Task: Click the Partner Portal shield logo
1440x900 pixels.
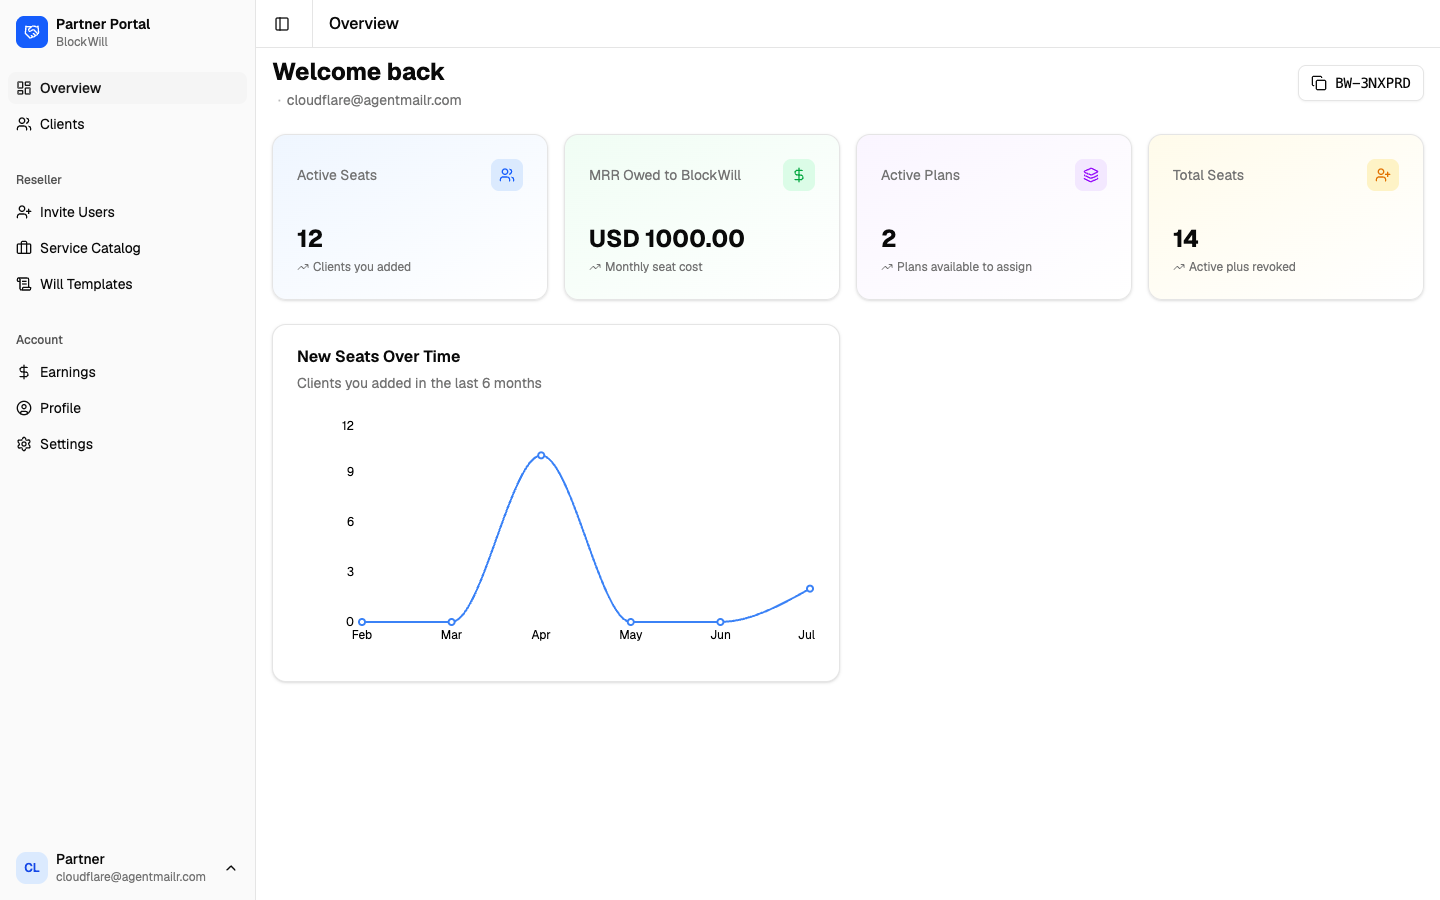Action: click(32, 32)
